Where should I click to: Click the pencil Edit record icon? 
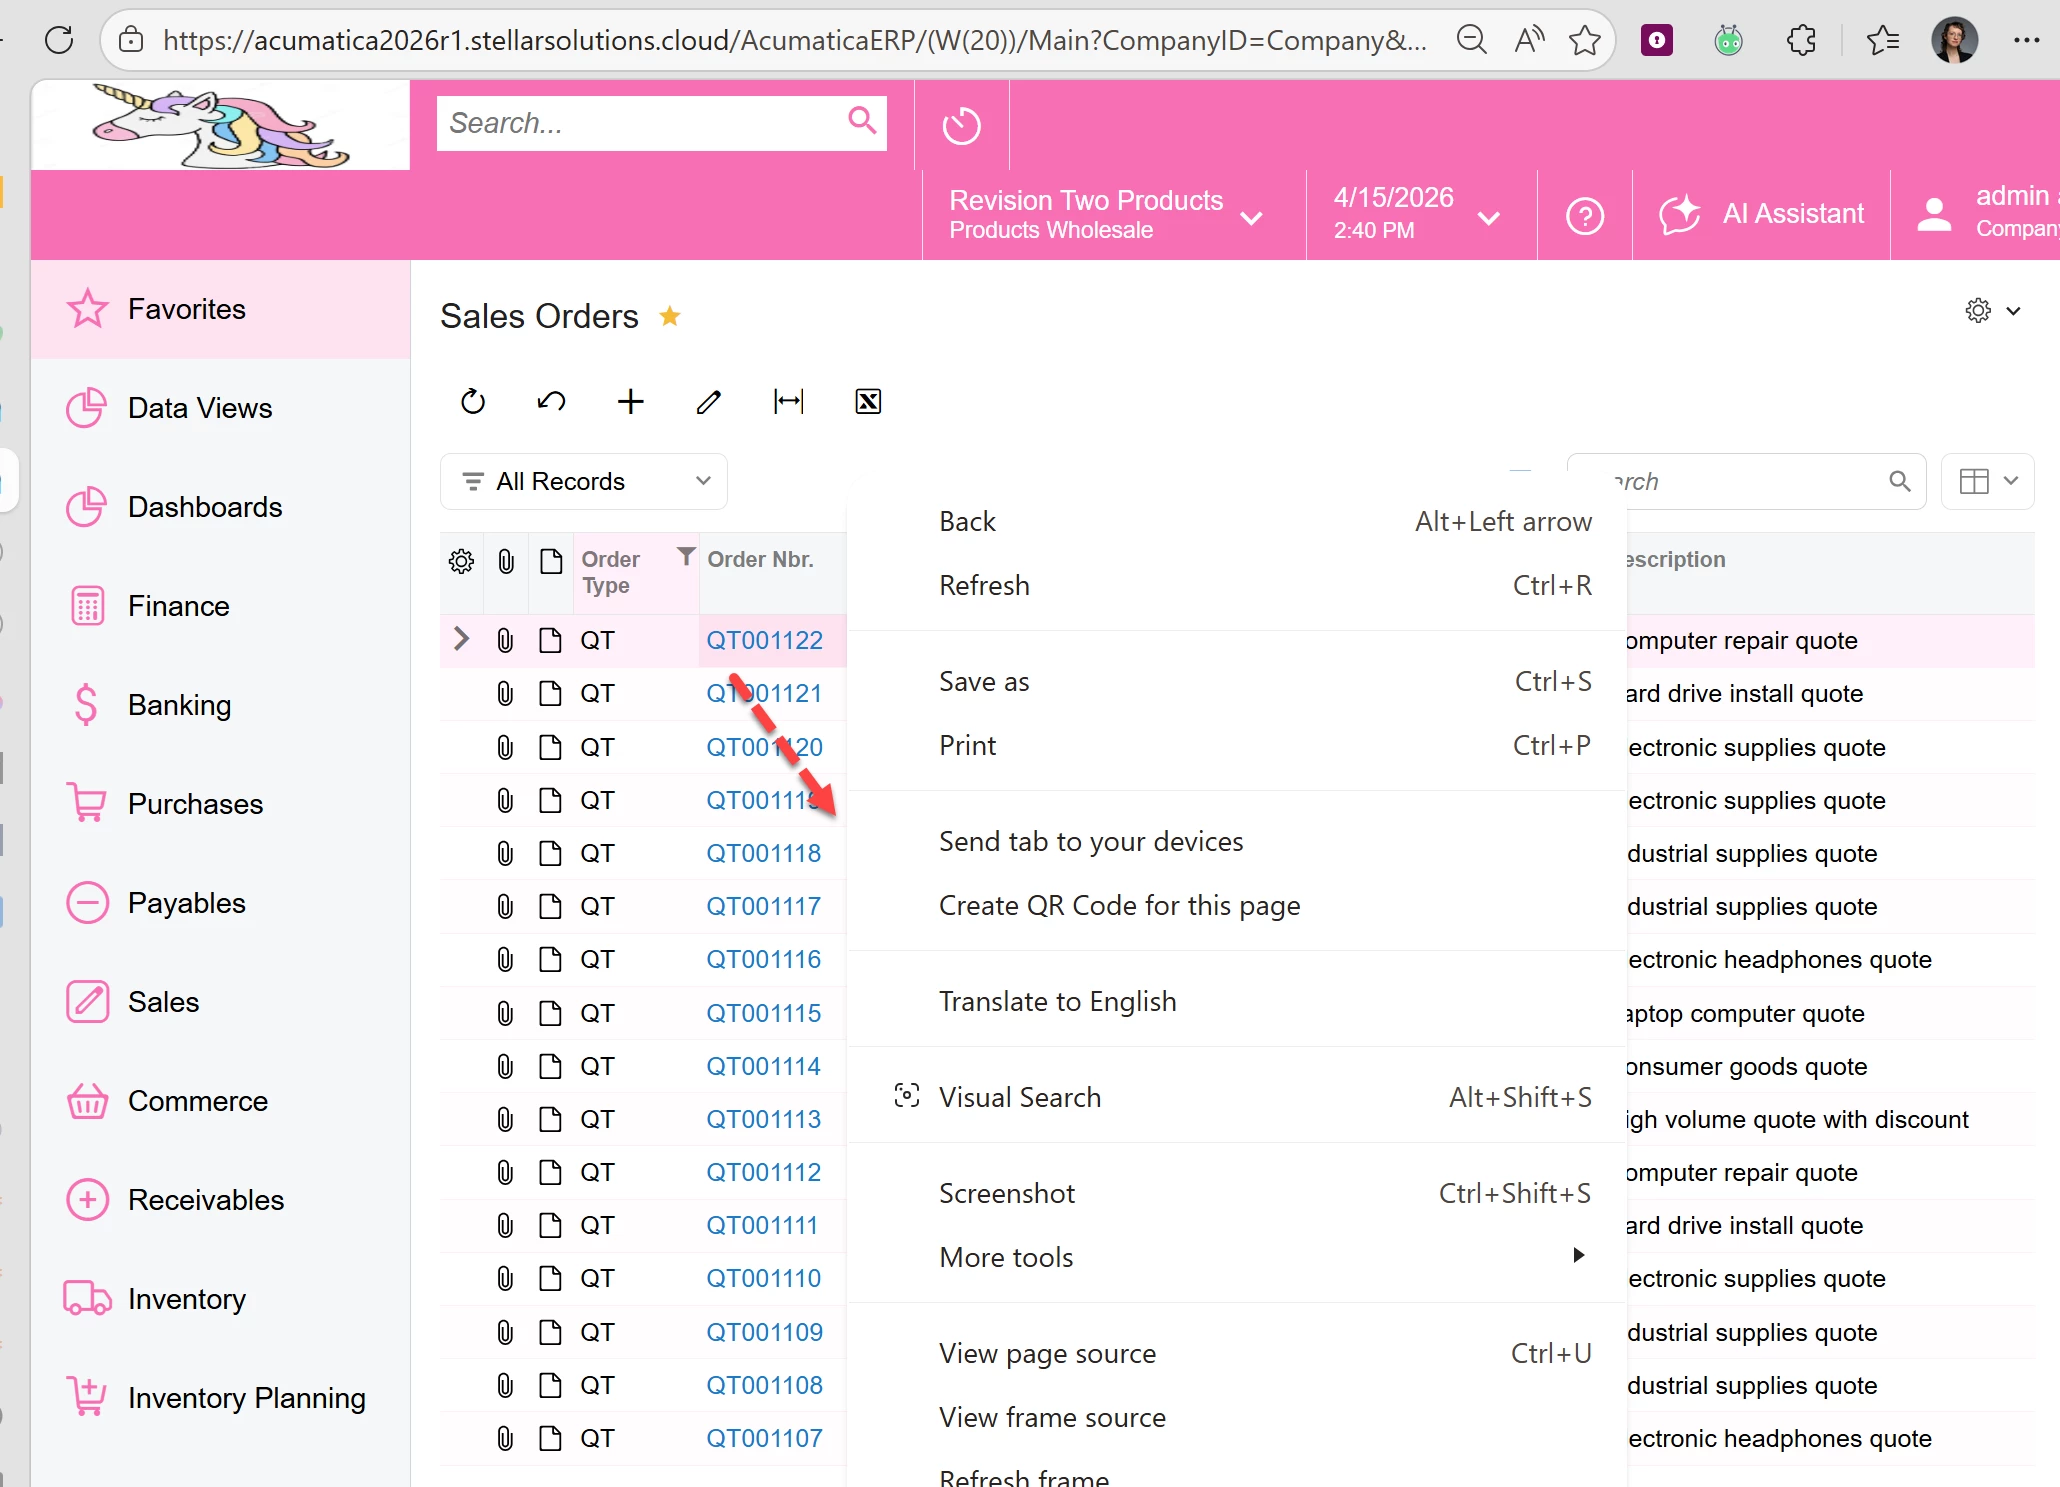point(709,402)
